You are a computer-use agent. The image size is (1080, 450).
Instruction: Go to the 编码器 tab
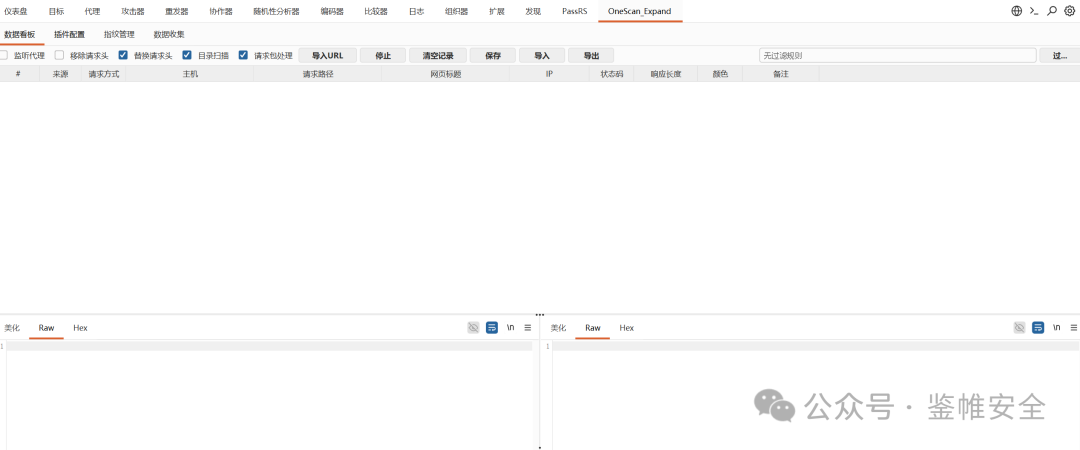[x=332, y=11]
